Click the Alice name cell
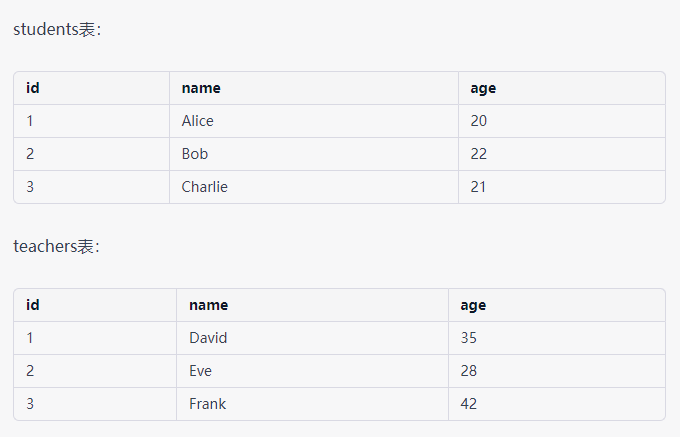 198,121
